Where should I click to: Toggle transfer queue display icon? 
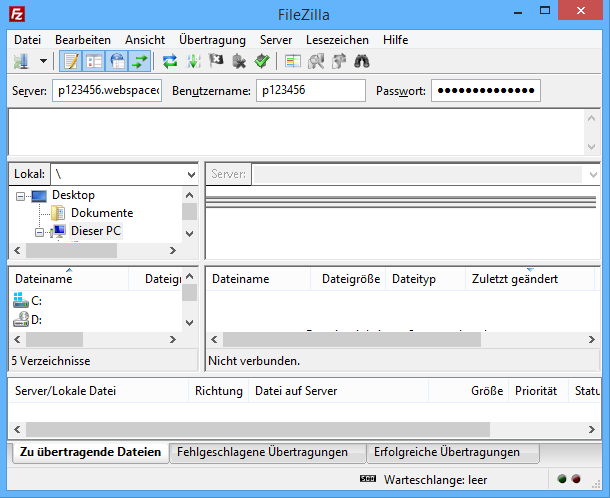click(140, 61)
